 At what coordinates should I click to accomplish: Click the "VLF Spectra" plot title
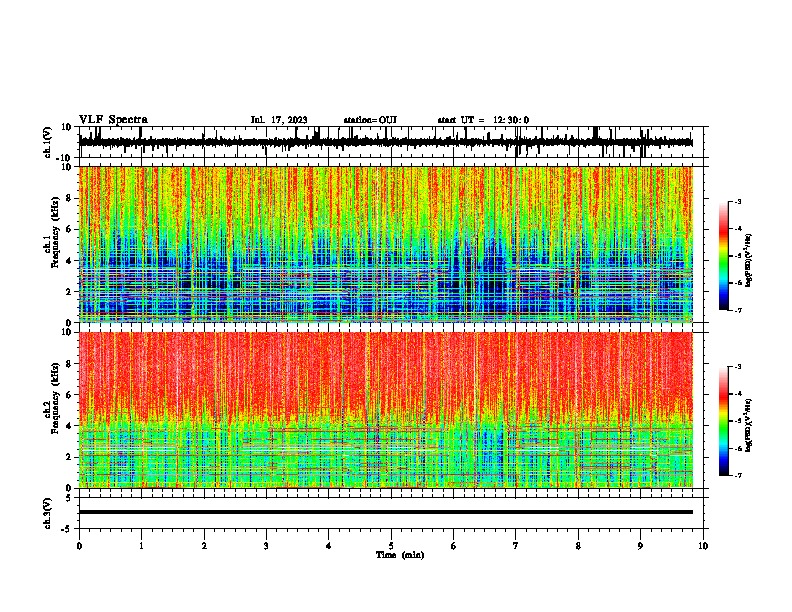[113, 120]
